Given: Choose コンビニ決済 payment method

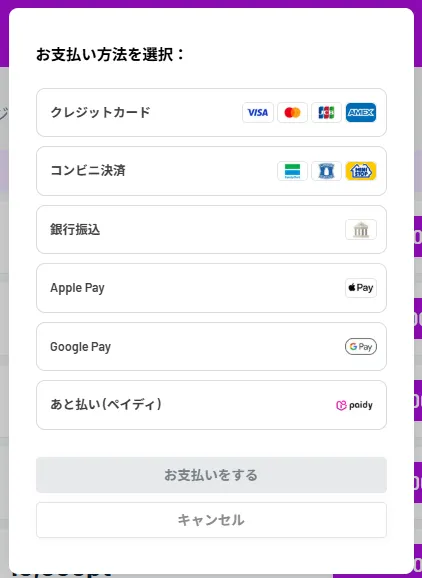Looking at the screenshot, I should pos(211,171).
